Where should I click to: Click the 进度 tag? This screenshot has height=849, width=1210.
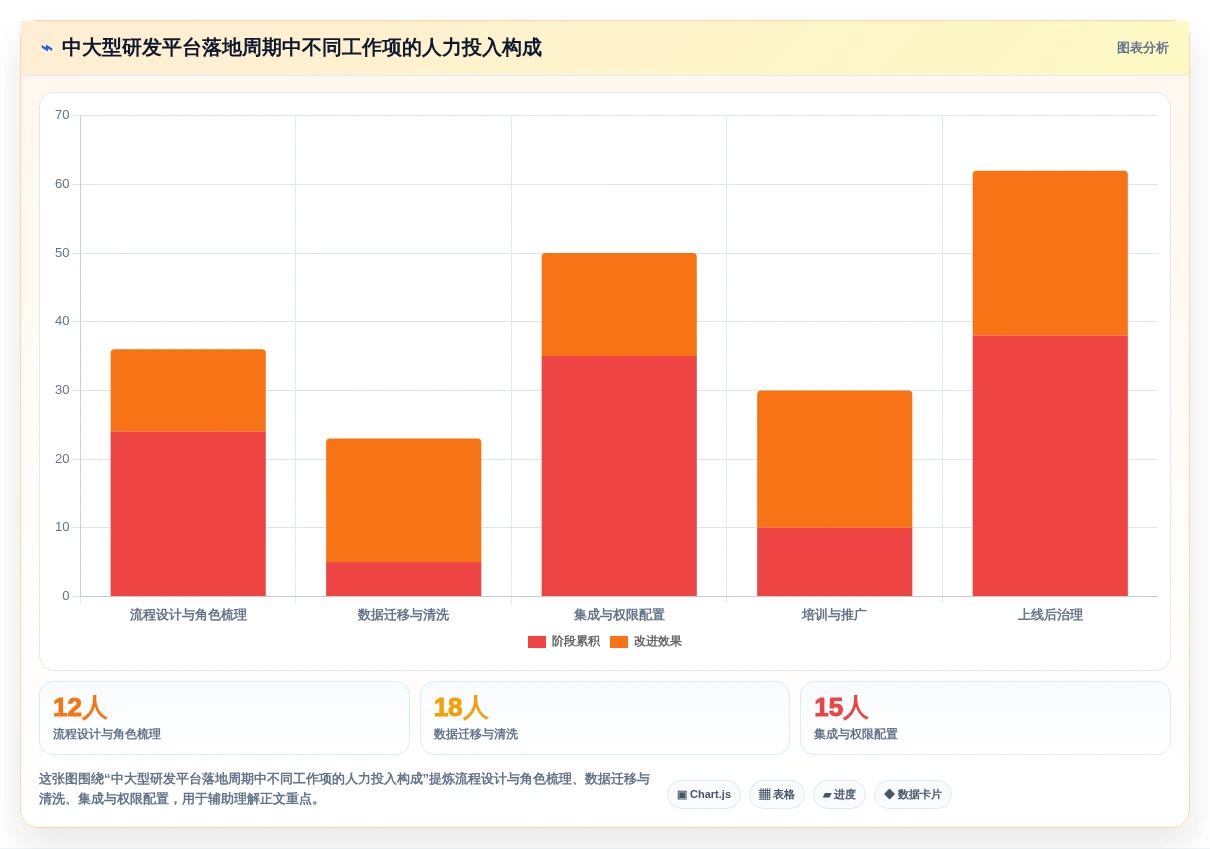(x=839, y=795)
